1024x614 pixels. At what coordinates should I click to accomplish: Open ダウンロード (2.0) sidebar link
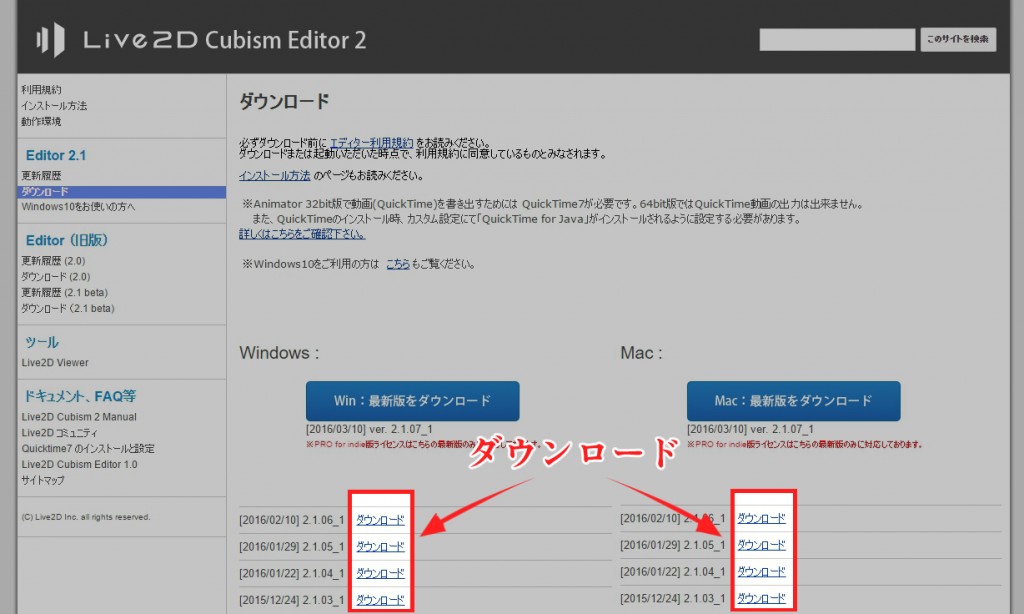tap(56, 276)
